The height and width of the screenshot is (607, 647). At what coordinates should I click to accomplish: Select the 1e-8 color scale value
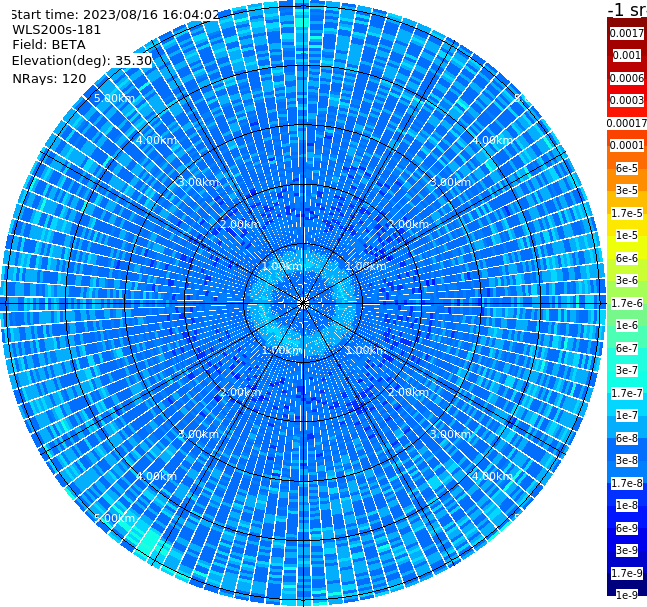(x=627, y=505)
